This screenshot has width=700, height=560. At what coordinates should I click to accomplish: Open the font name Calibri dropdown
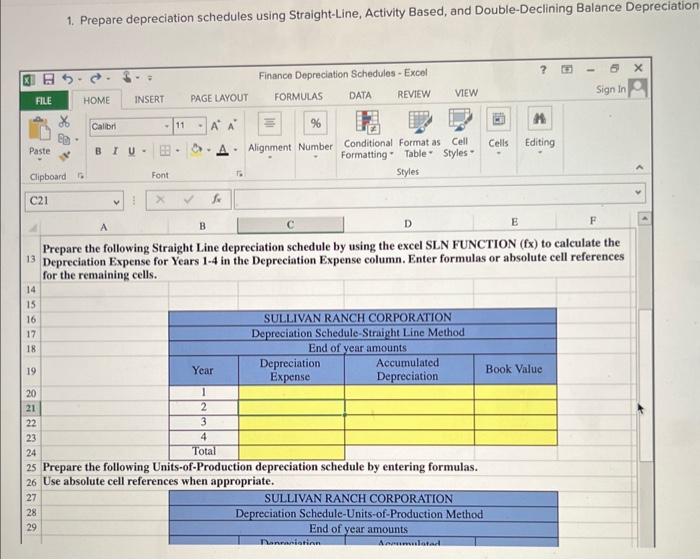pyautogui.click(x=166, y=126)
